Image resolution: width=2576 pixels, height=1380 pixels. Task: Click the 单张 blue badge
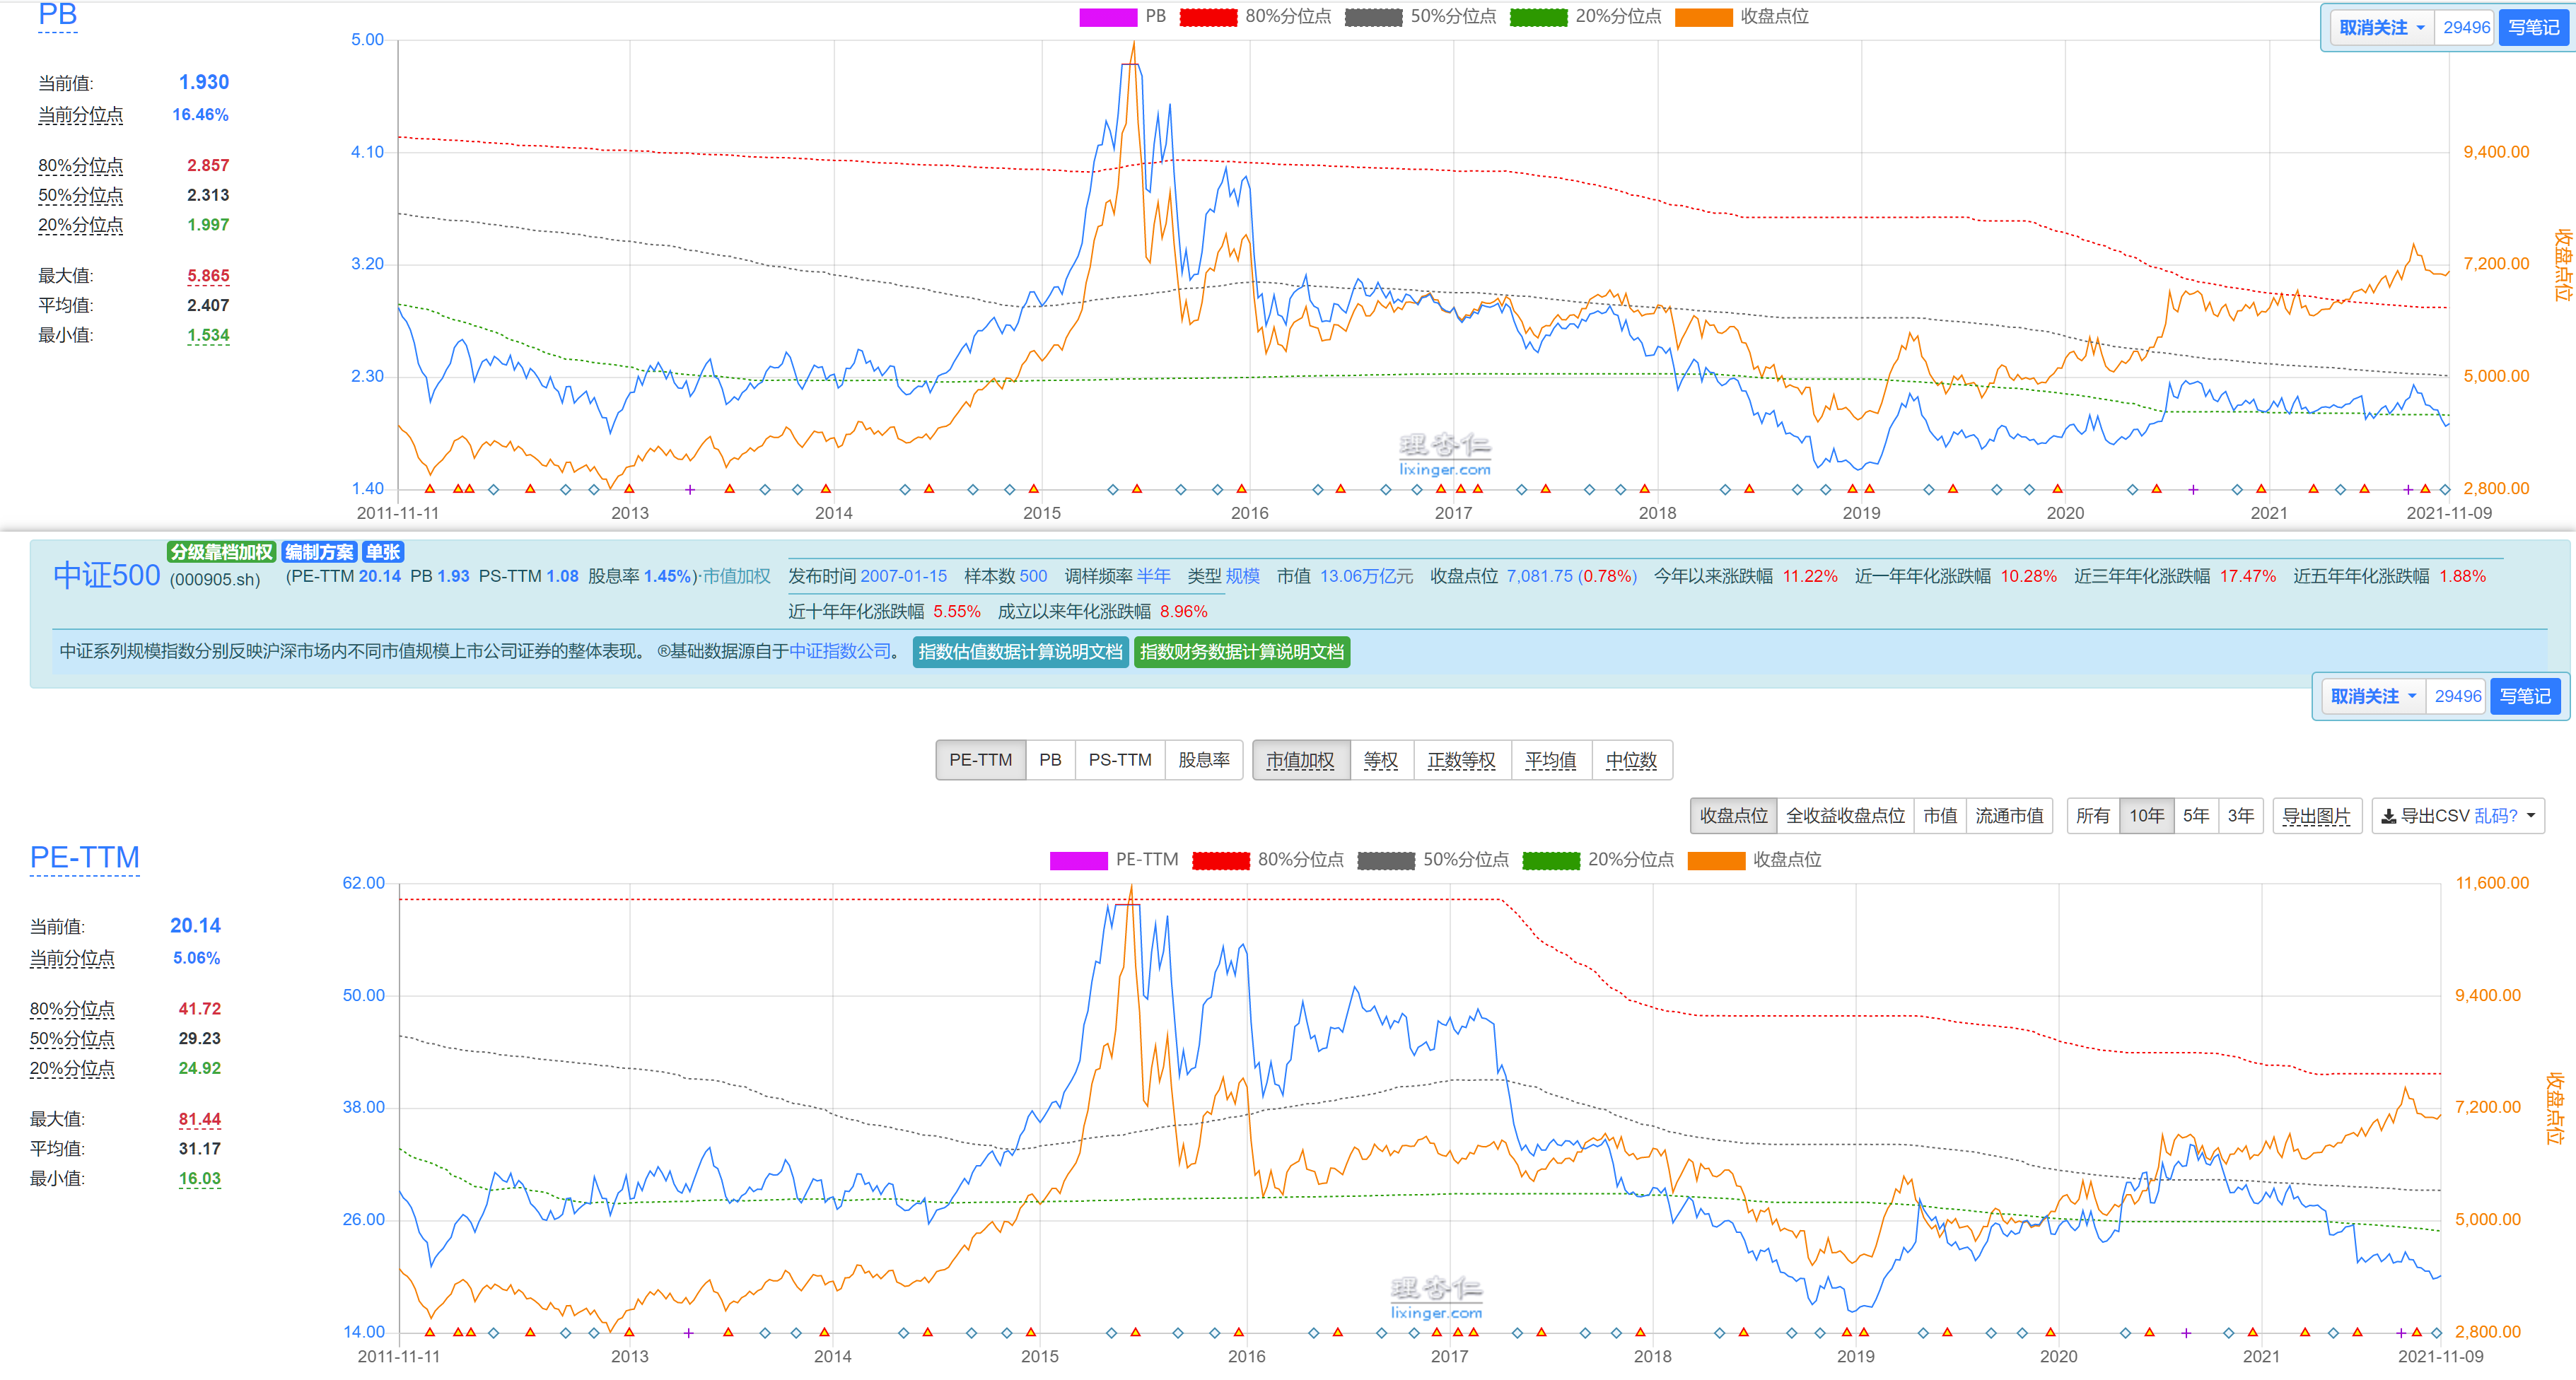382,552
